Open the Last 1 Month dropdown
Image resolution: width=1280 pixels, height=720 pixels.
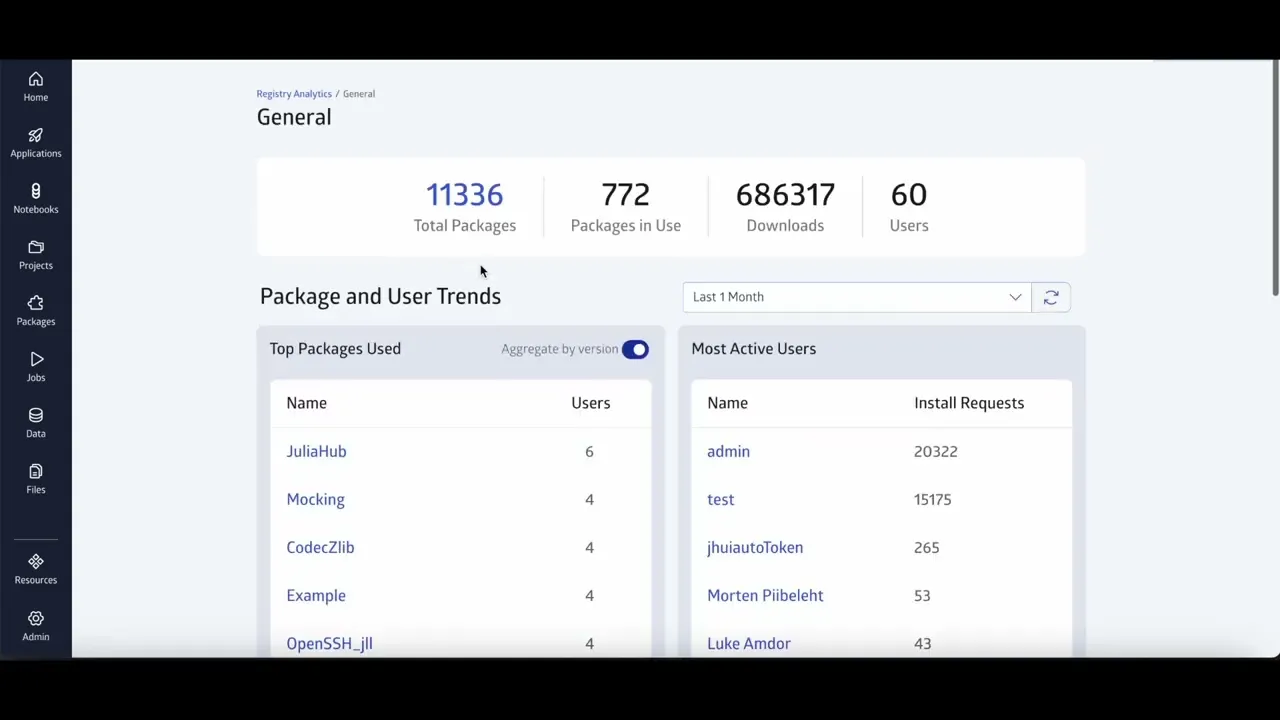[857, 297]
